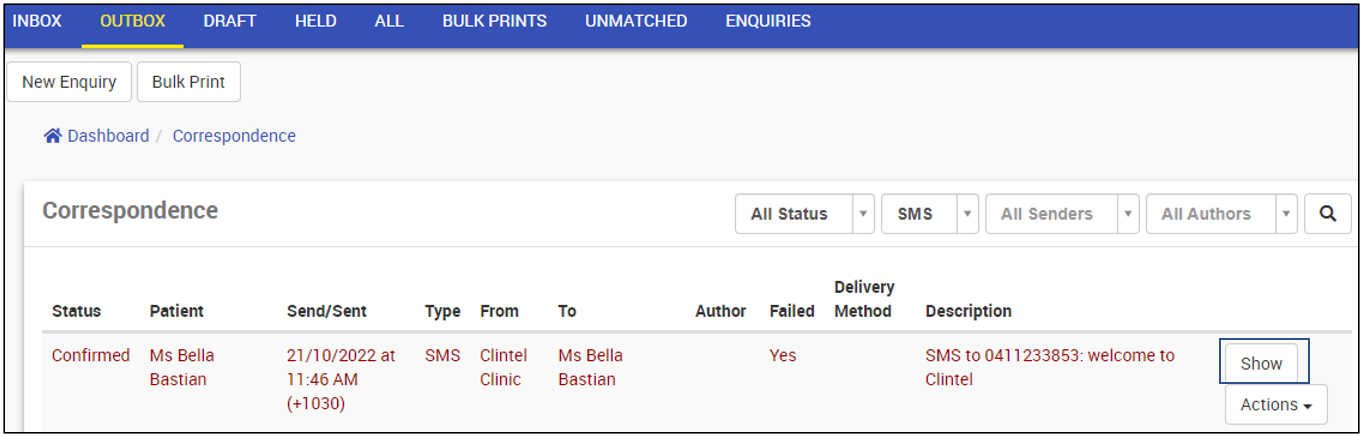Open the Actions dropdown menu

click(x=1276, y=405)
